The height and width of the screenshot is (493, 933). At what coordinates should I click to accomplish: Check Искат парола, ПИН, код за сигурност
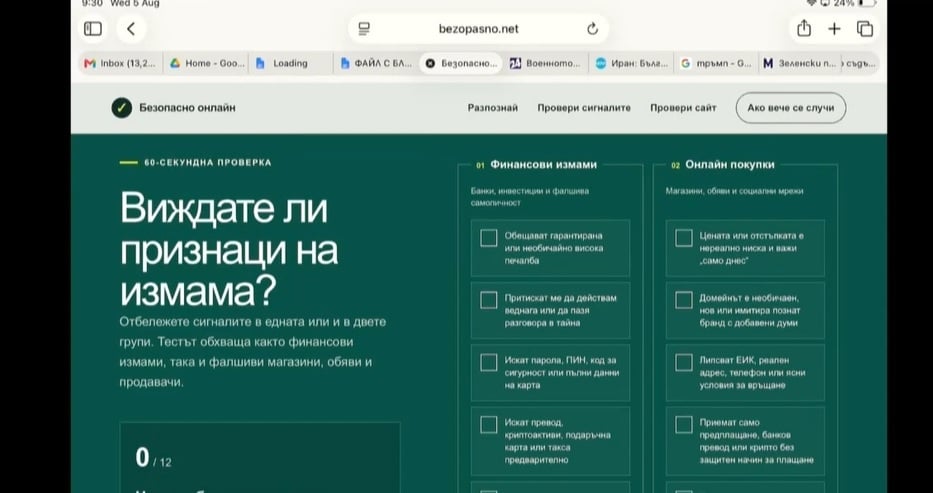489,362
